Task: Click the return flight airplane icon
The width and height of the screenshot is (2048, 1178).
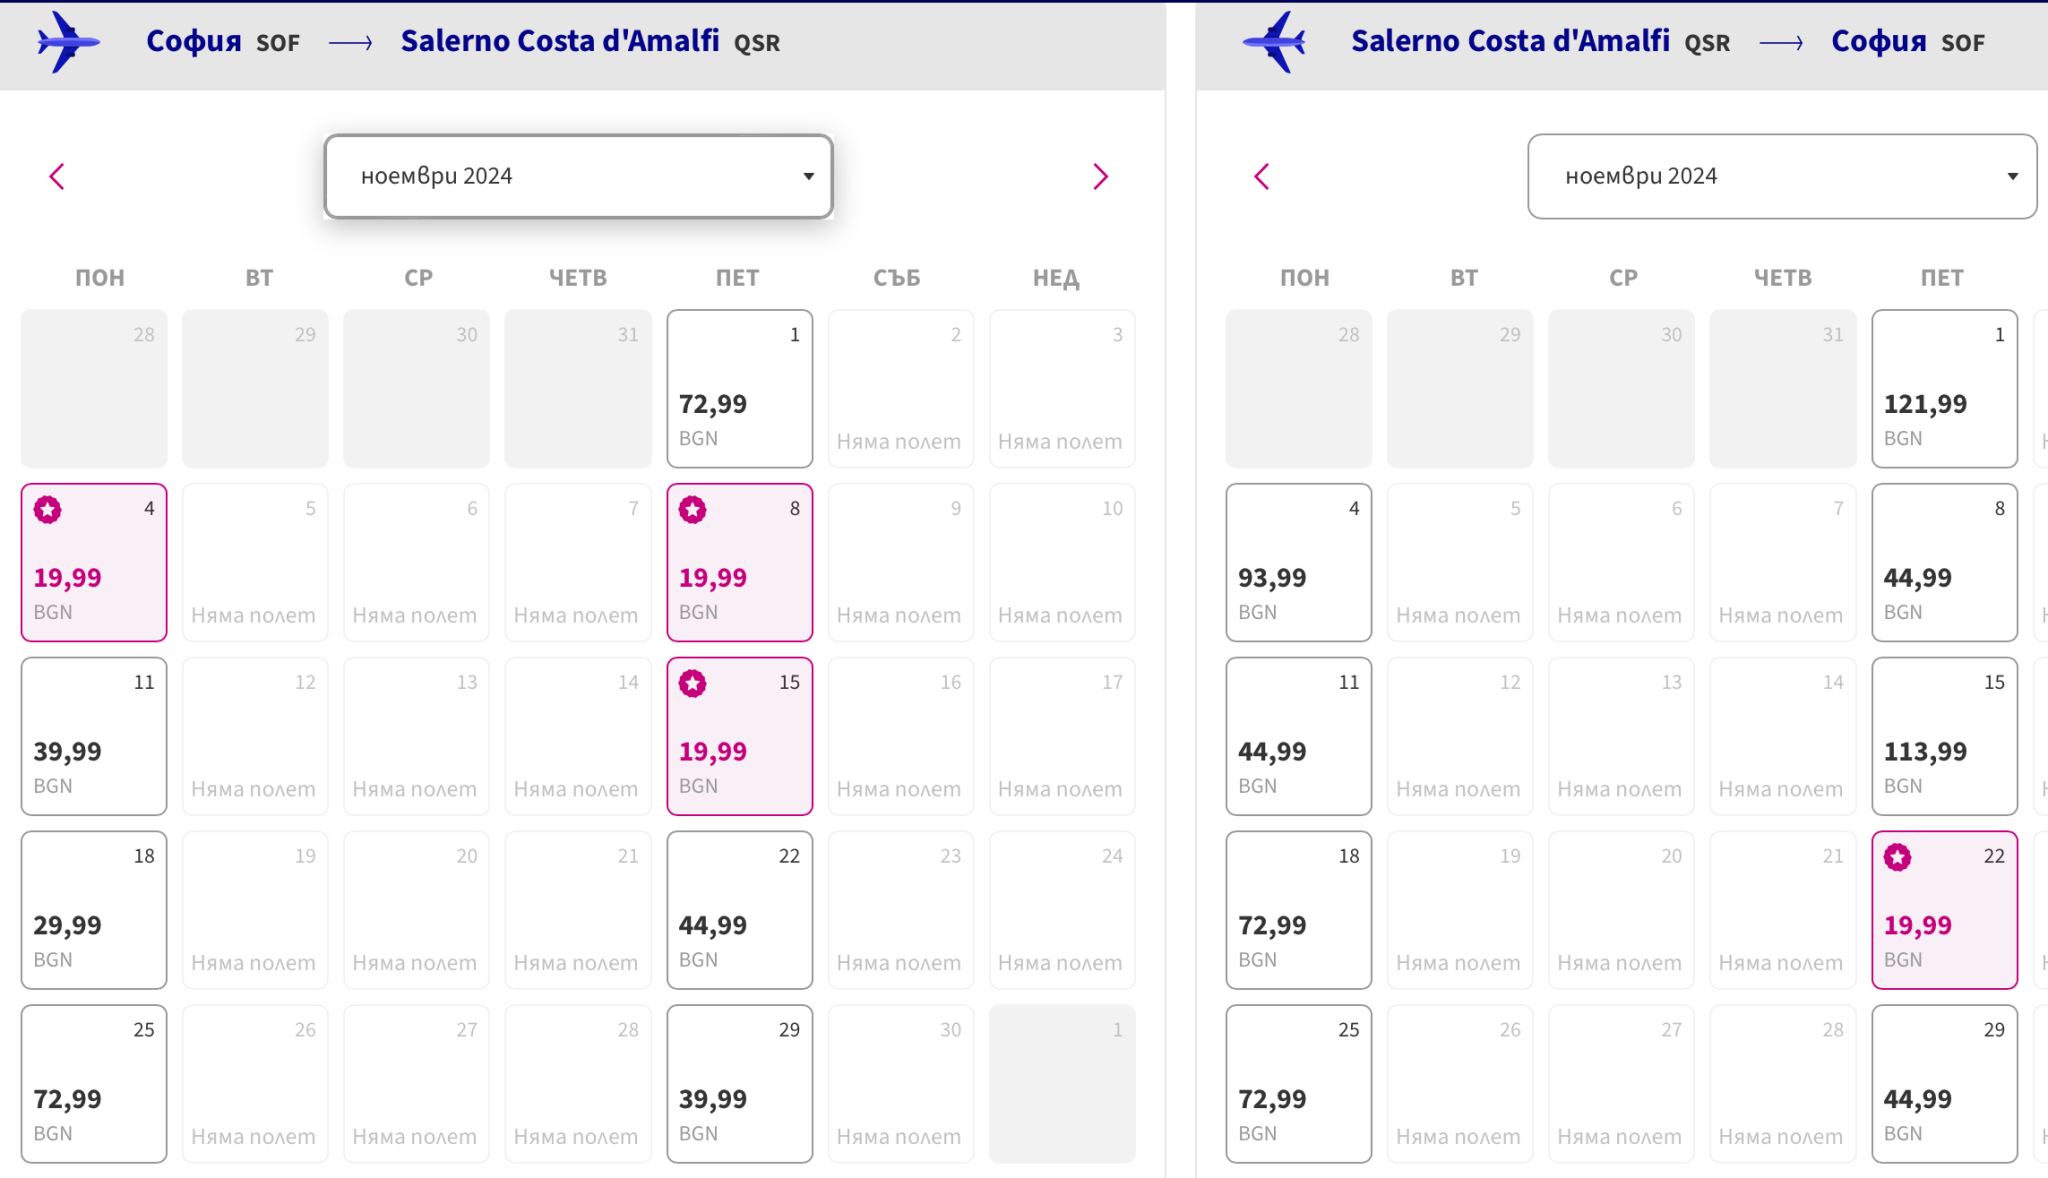Action: (x=1274, y=42)
